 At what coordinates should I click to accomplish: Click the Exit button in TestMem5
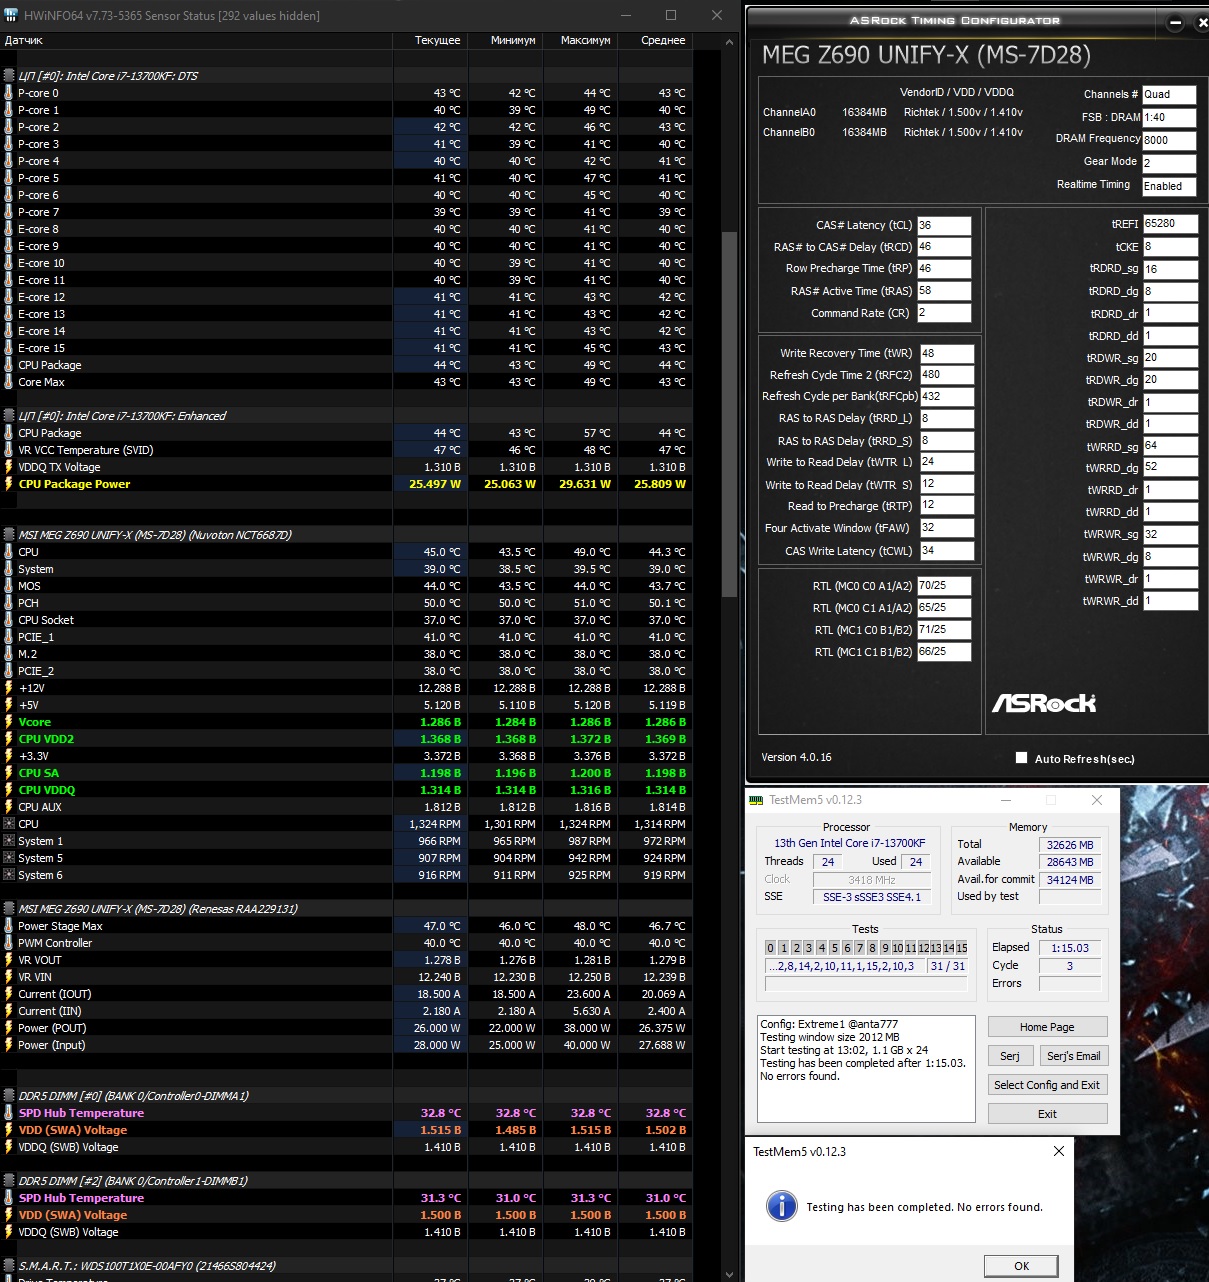[1047, 1114]
